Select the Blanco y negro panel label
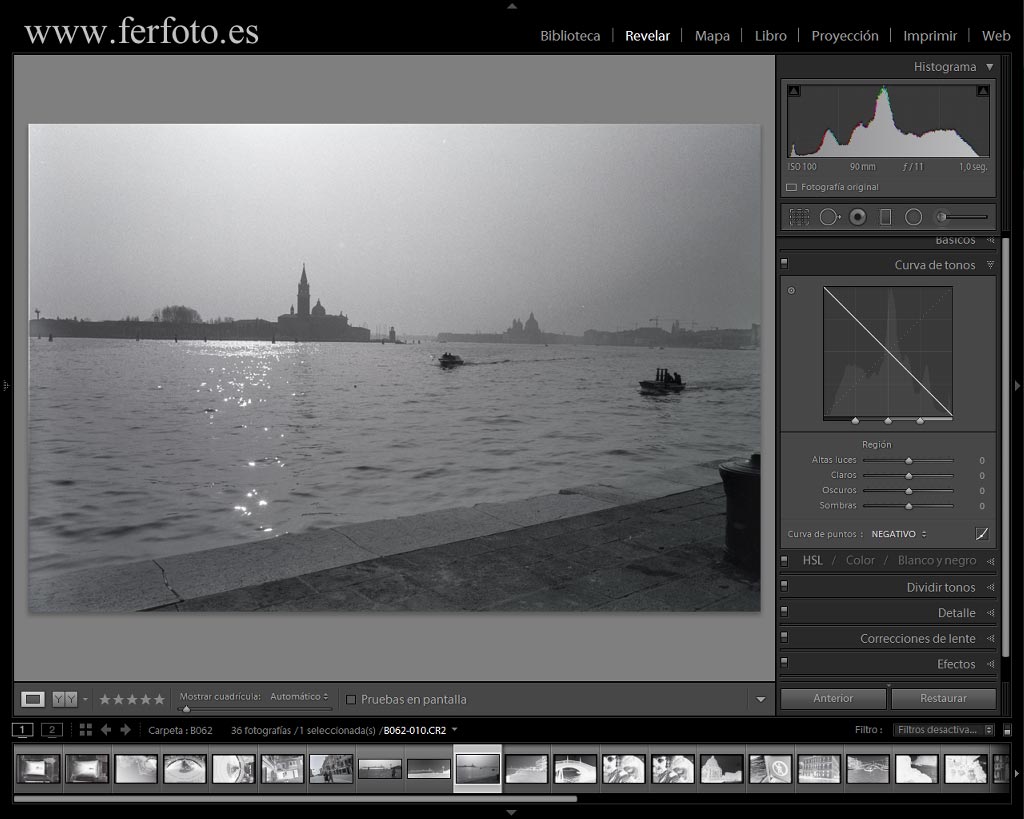This screenshot has width=1024, height=819. [x=937, y=560]
